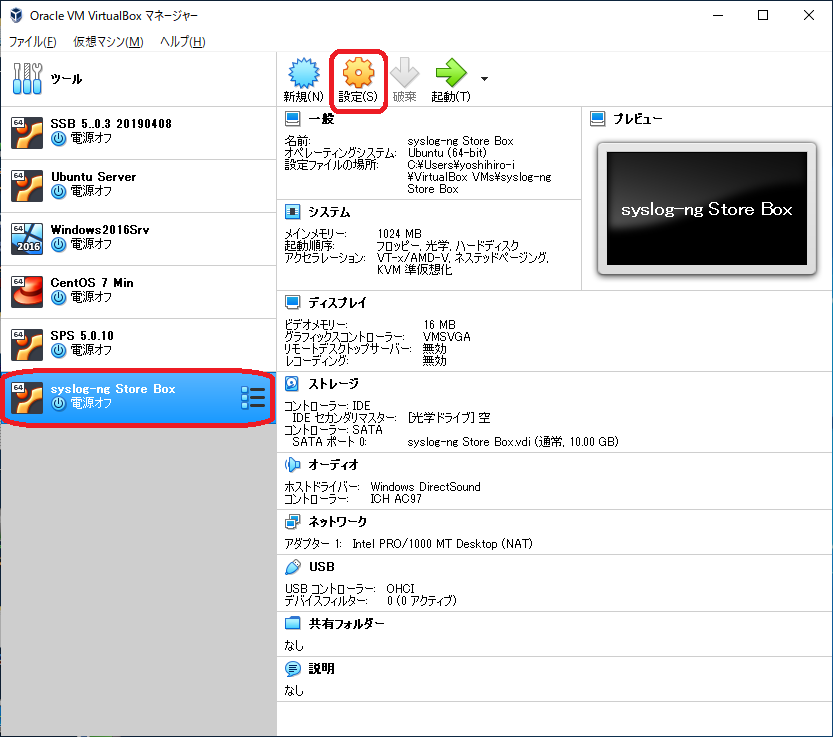
Task: Click the SSB 5.0.3 OS icon
Action: point(27,132)
